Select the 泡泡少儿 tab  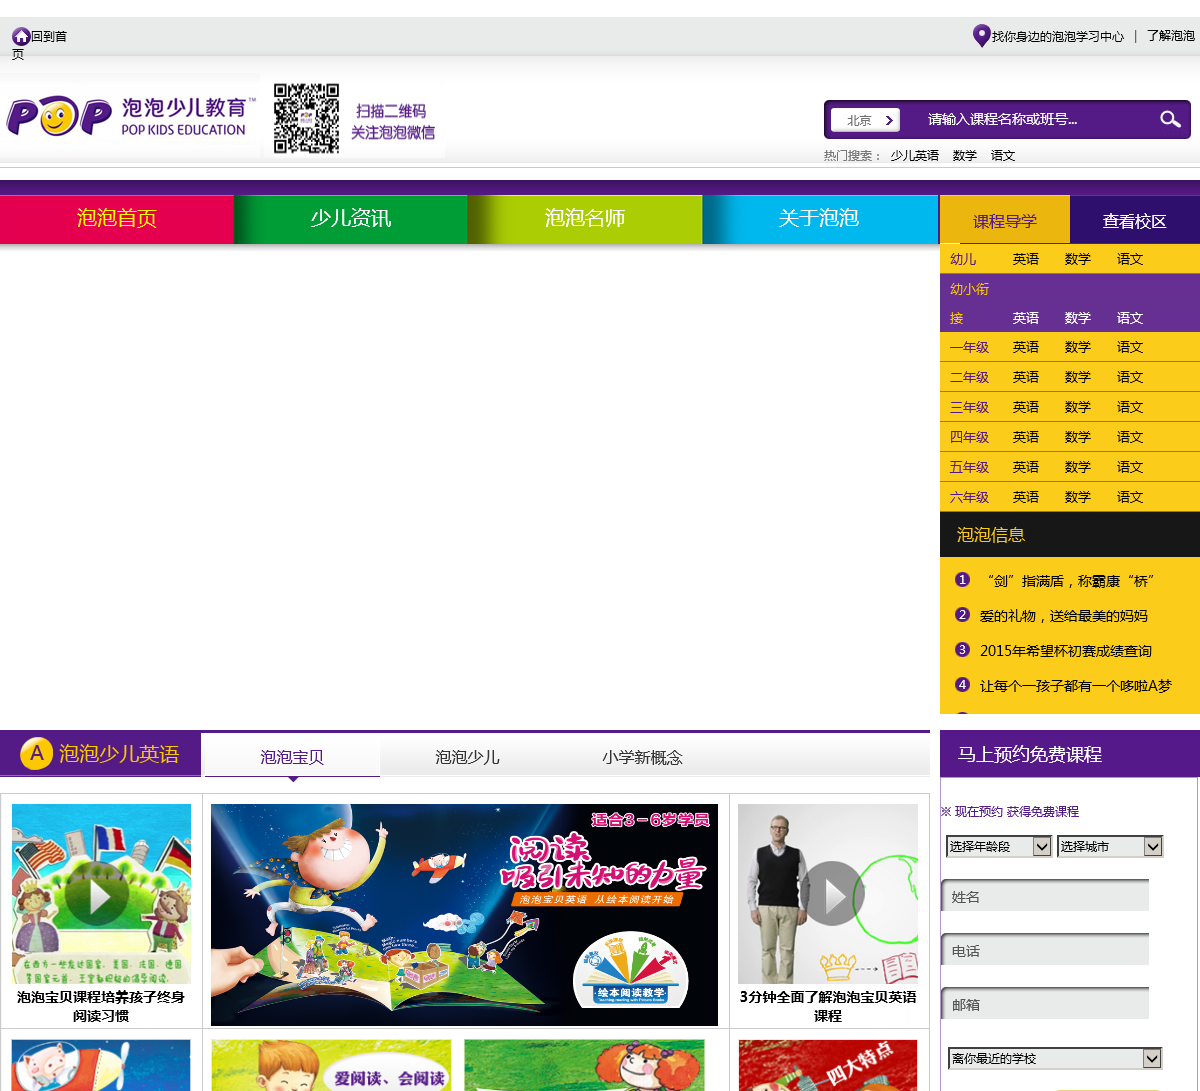(467, 757)
